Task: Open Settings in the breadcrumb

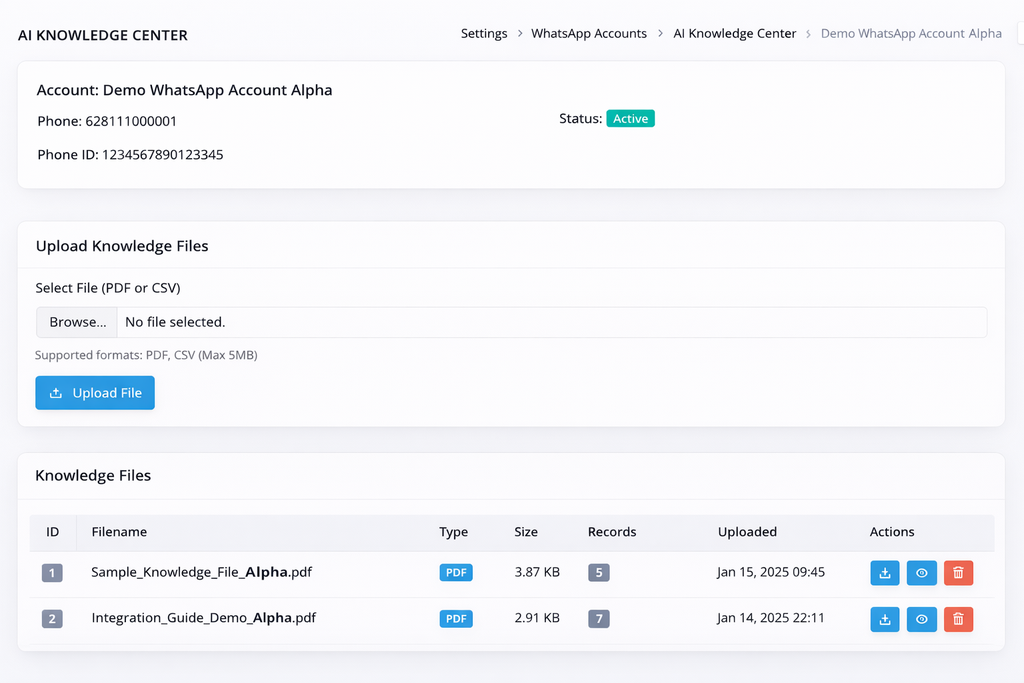Action: (x=484, y=34)
